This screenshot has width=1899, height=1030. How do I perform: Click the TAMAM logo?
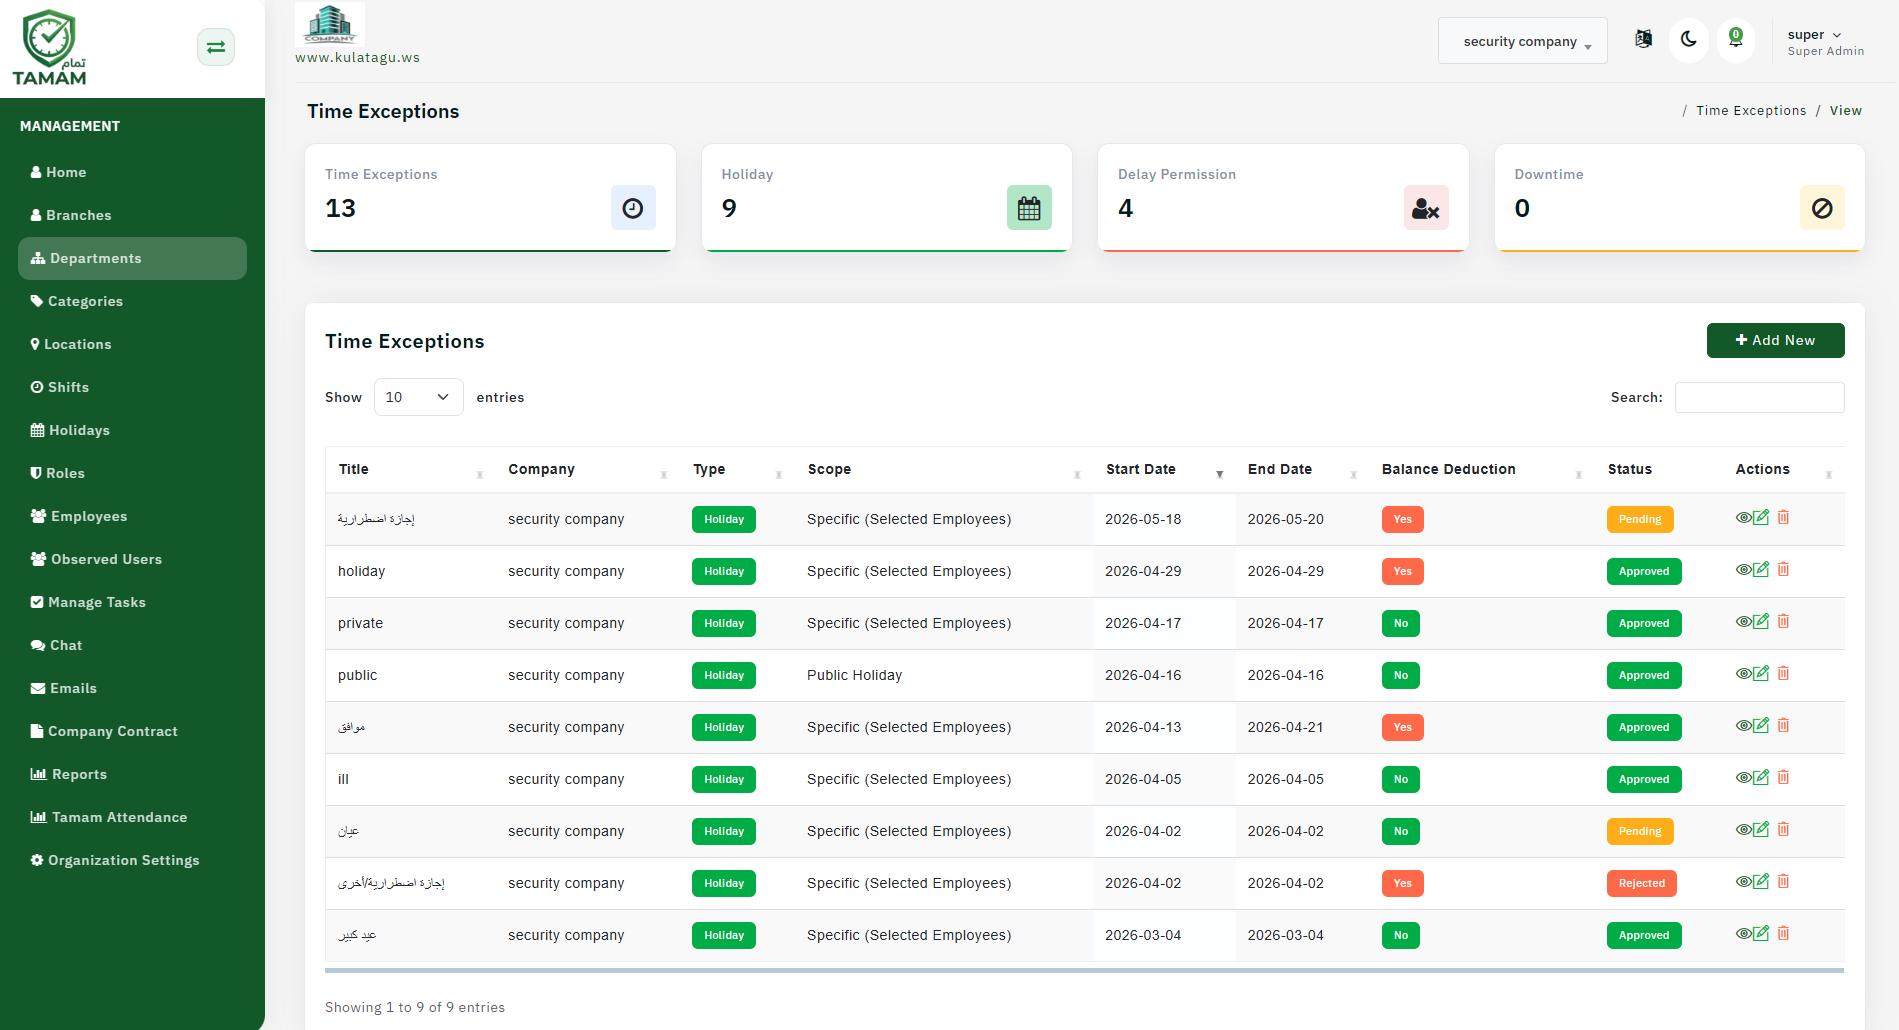point(50,48)
